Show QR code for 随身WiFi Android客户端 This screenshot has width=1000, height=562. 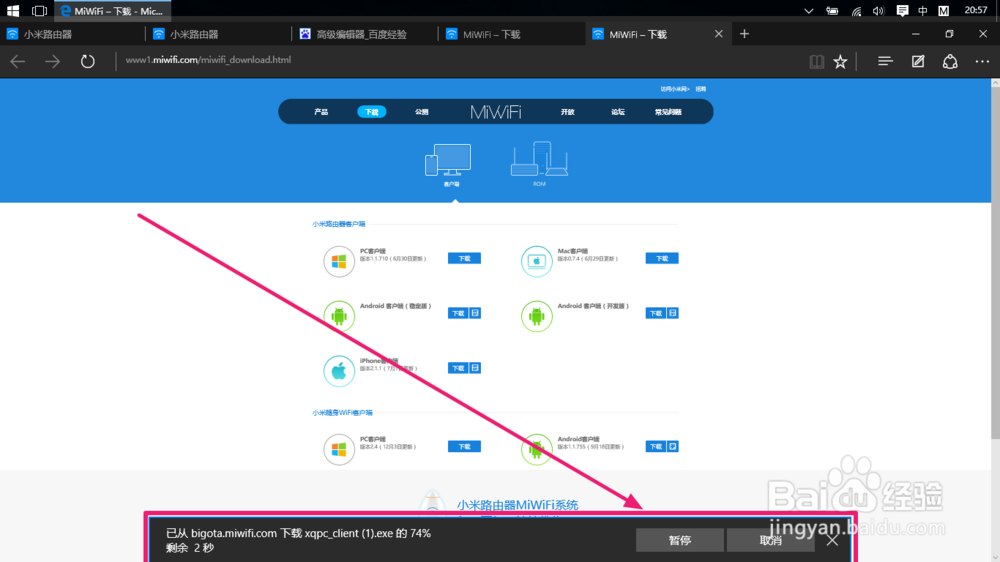pyautogui.click(x=673, y=447)
